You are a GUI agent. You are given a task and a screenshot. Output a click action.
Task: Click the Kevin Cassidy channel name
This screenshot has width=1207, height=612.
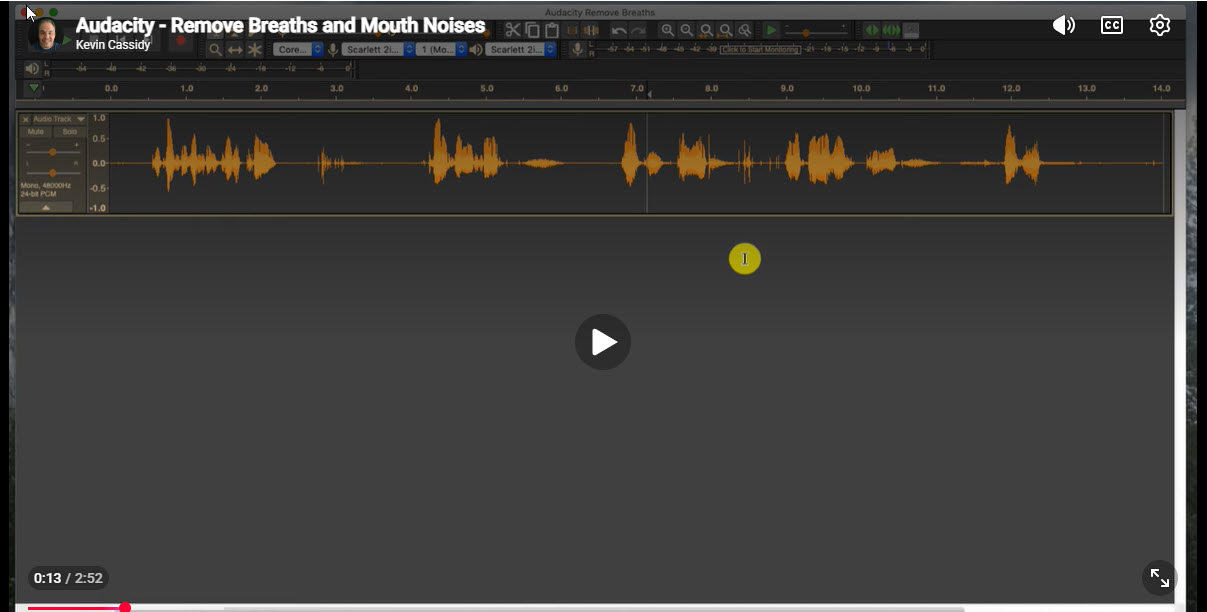(x=113, y=45)
